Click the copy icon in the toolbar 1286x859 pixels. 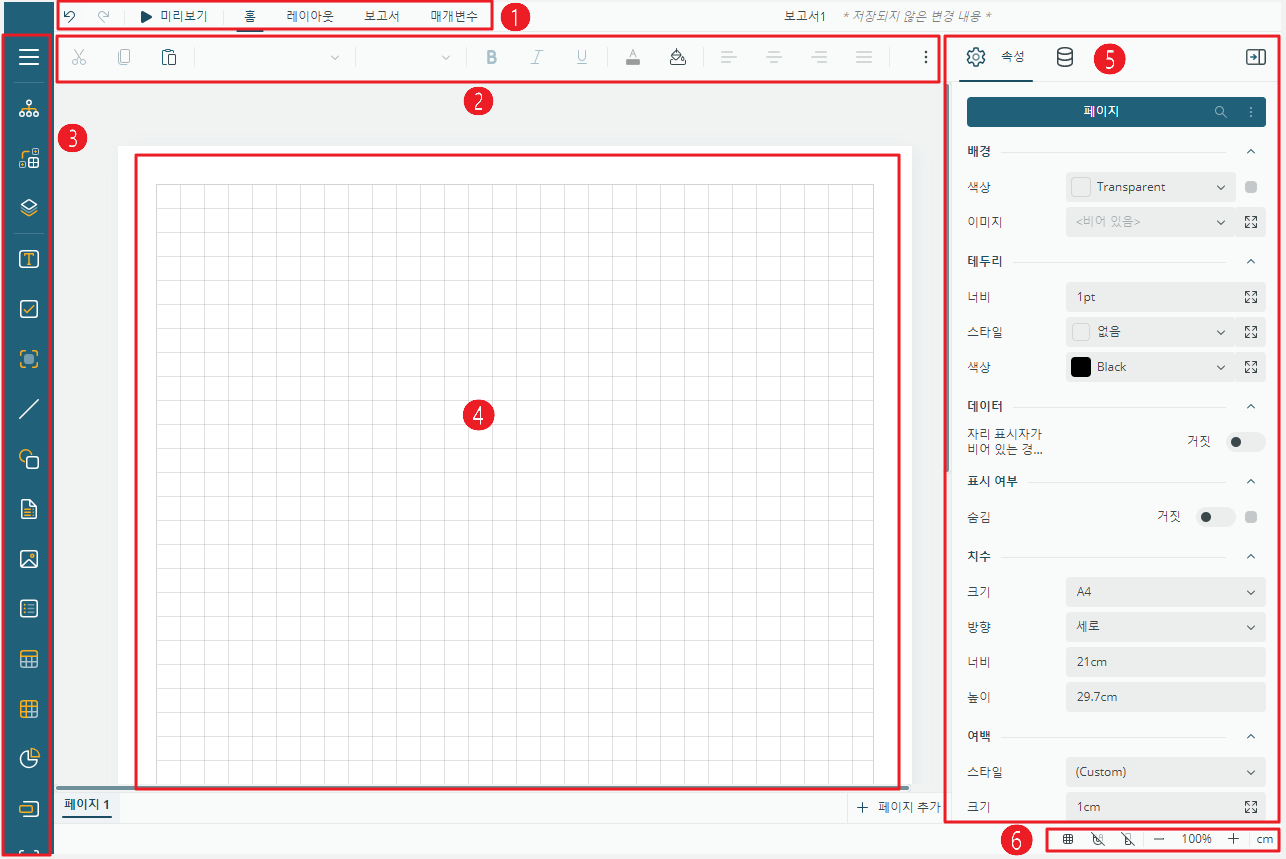(x=124, y=57)
